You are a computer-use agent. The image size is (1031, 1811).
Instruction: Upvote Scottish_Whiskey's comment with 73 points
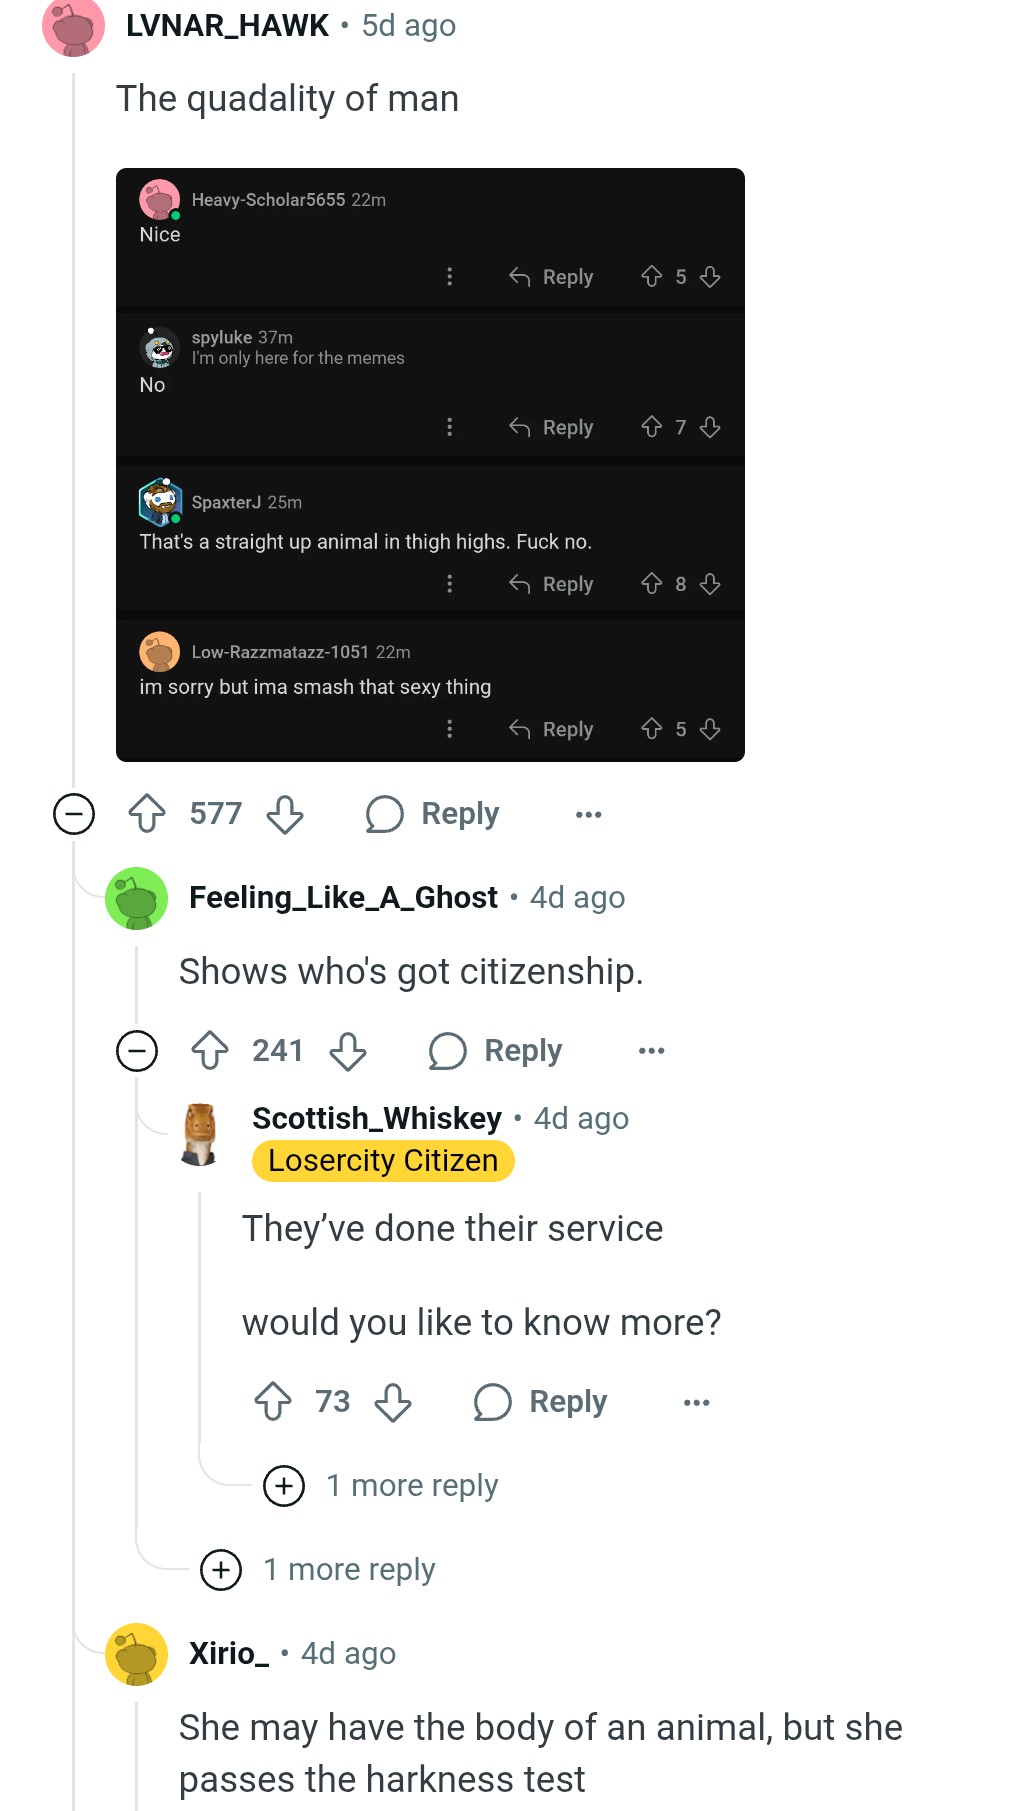[273, 1402]
